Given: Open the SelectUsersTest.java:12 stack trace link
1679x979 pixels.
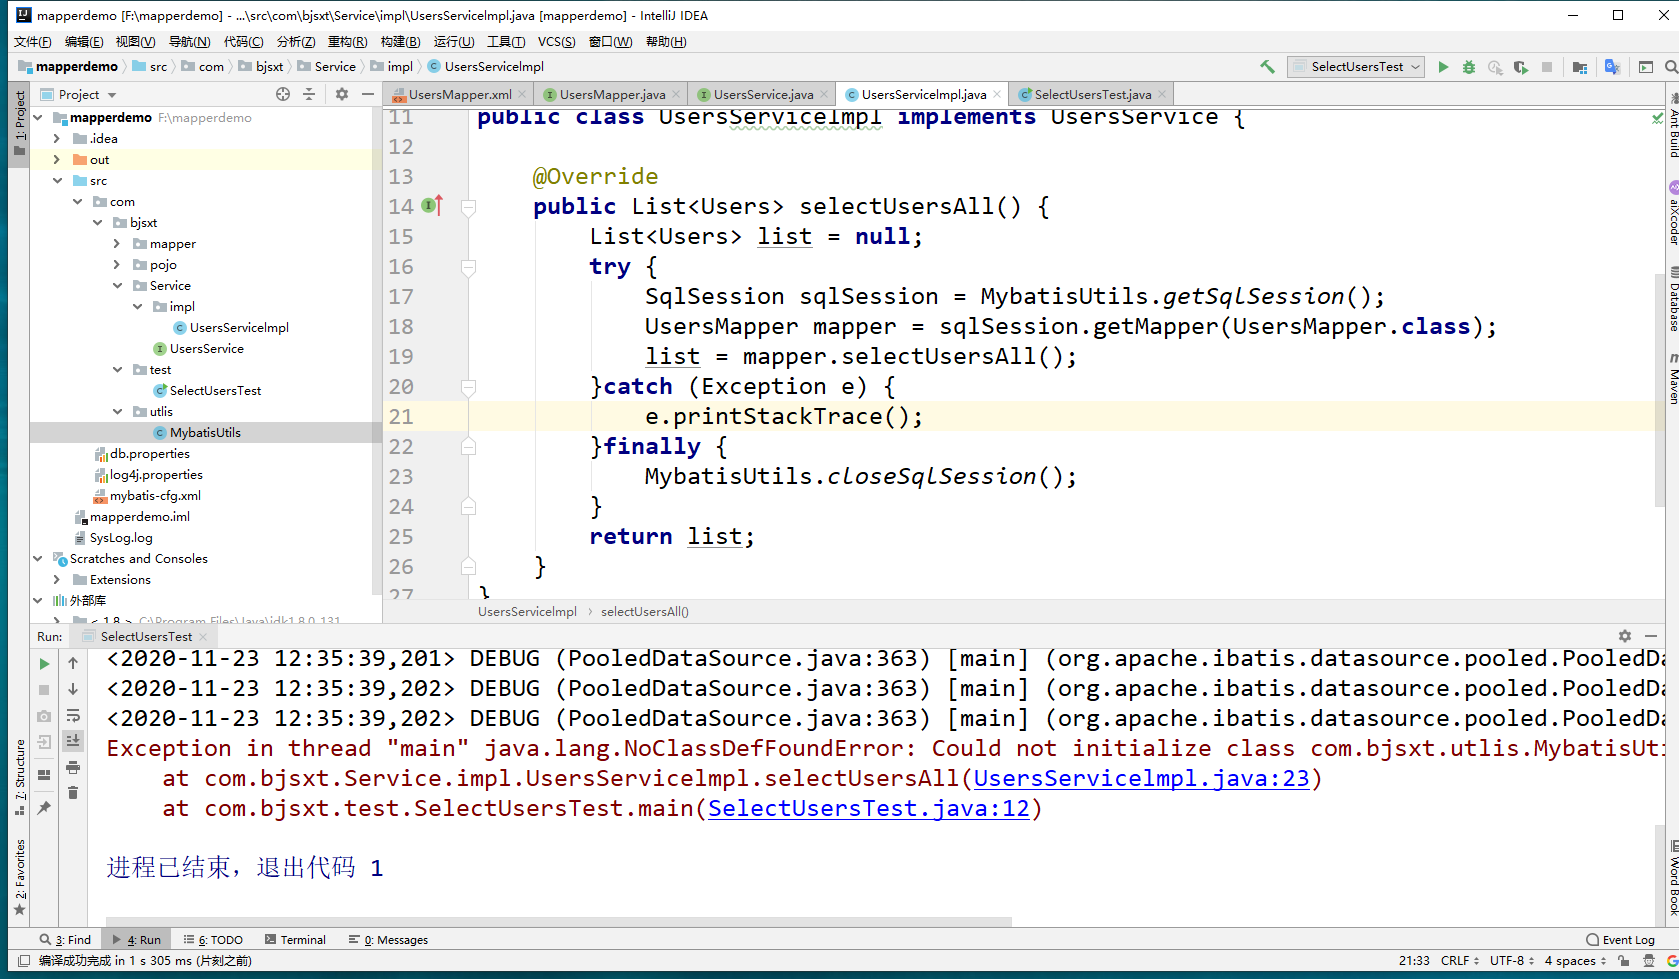Looking at the screenshot, I should click(869, 808).
